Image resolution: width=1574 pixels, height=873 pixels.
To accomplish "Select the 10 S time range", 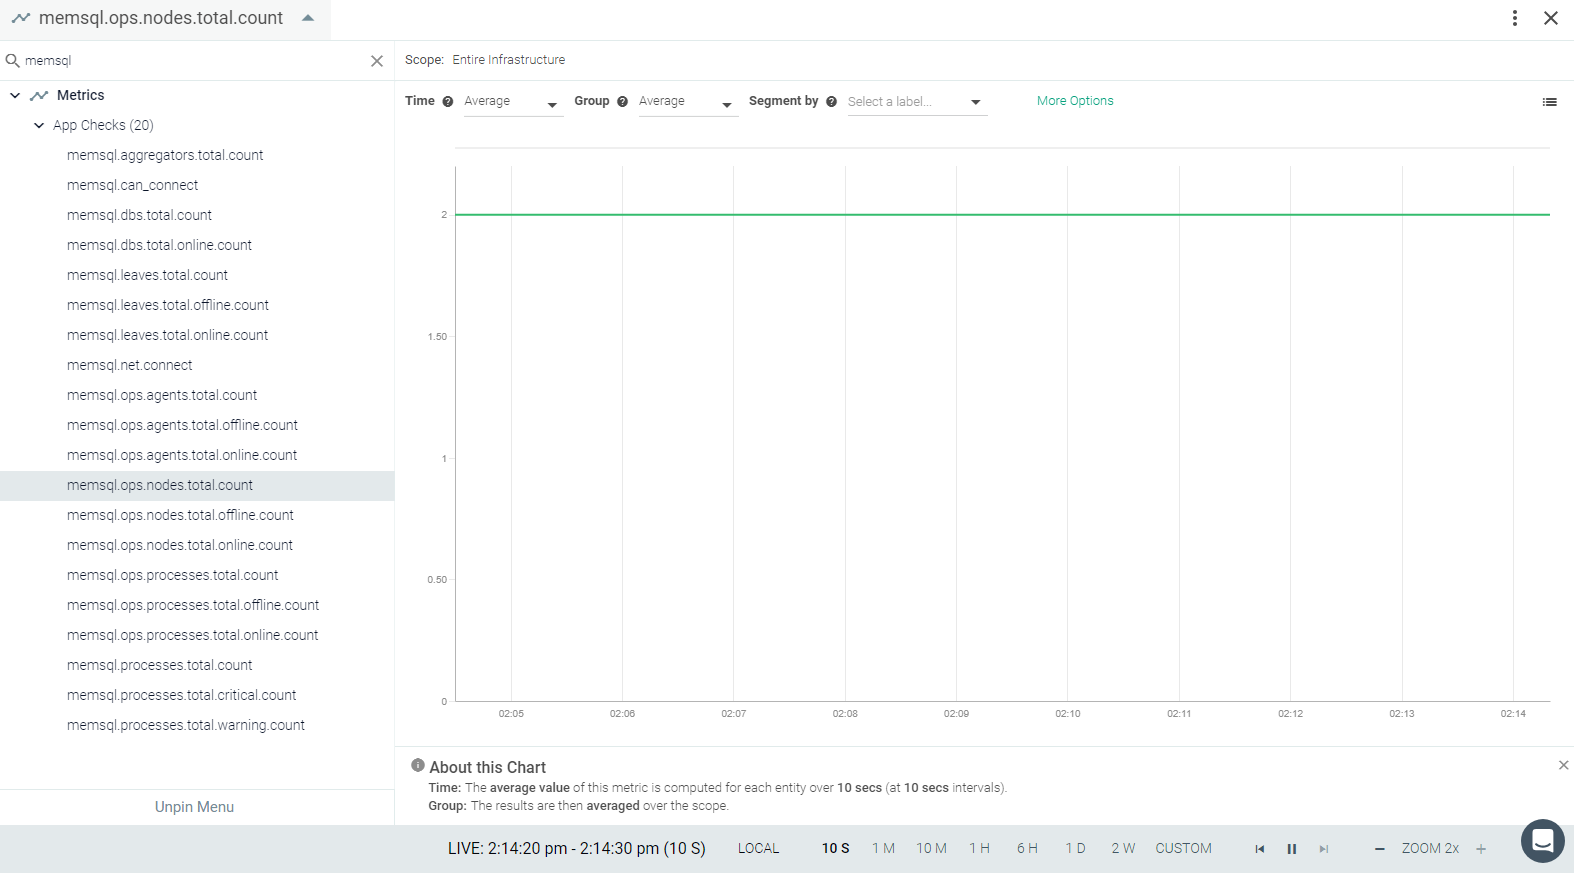I will click(x=836, y=848).
